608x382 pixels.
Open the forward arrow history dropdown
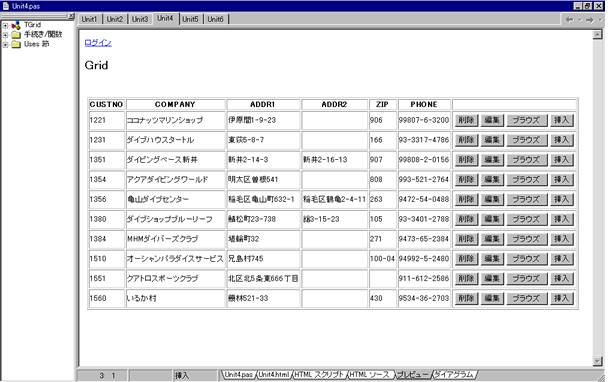pos(600,19)
